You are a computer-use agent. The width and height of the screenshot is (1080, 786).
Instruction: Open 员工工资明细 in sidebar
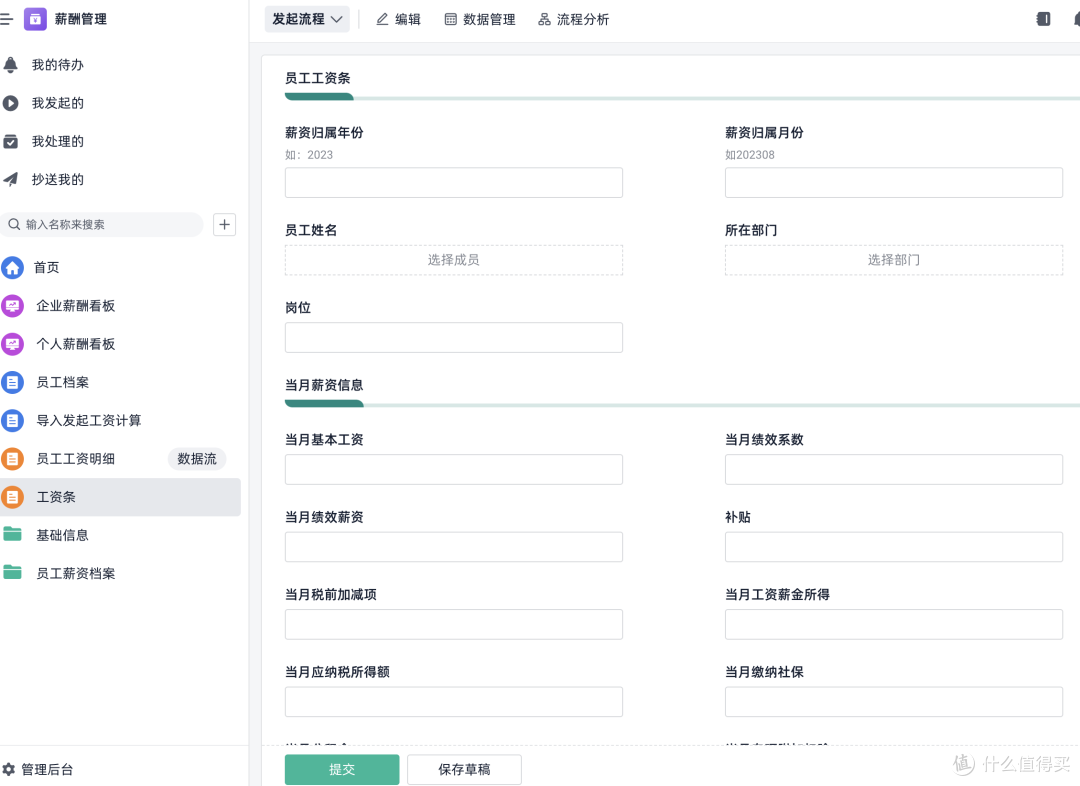(x=76, y=459)
